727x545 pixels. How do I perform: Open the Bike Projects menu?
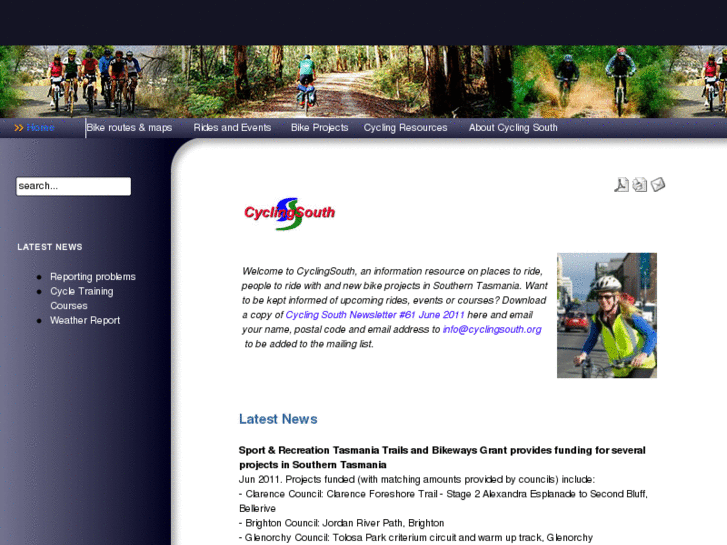(x=319, y=128)
